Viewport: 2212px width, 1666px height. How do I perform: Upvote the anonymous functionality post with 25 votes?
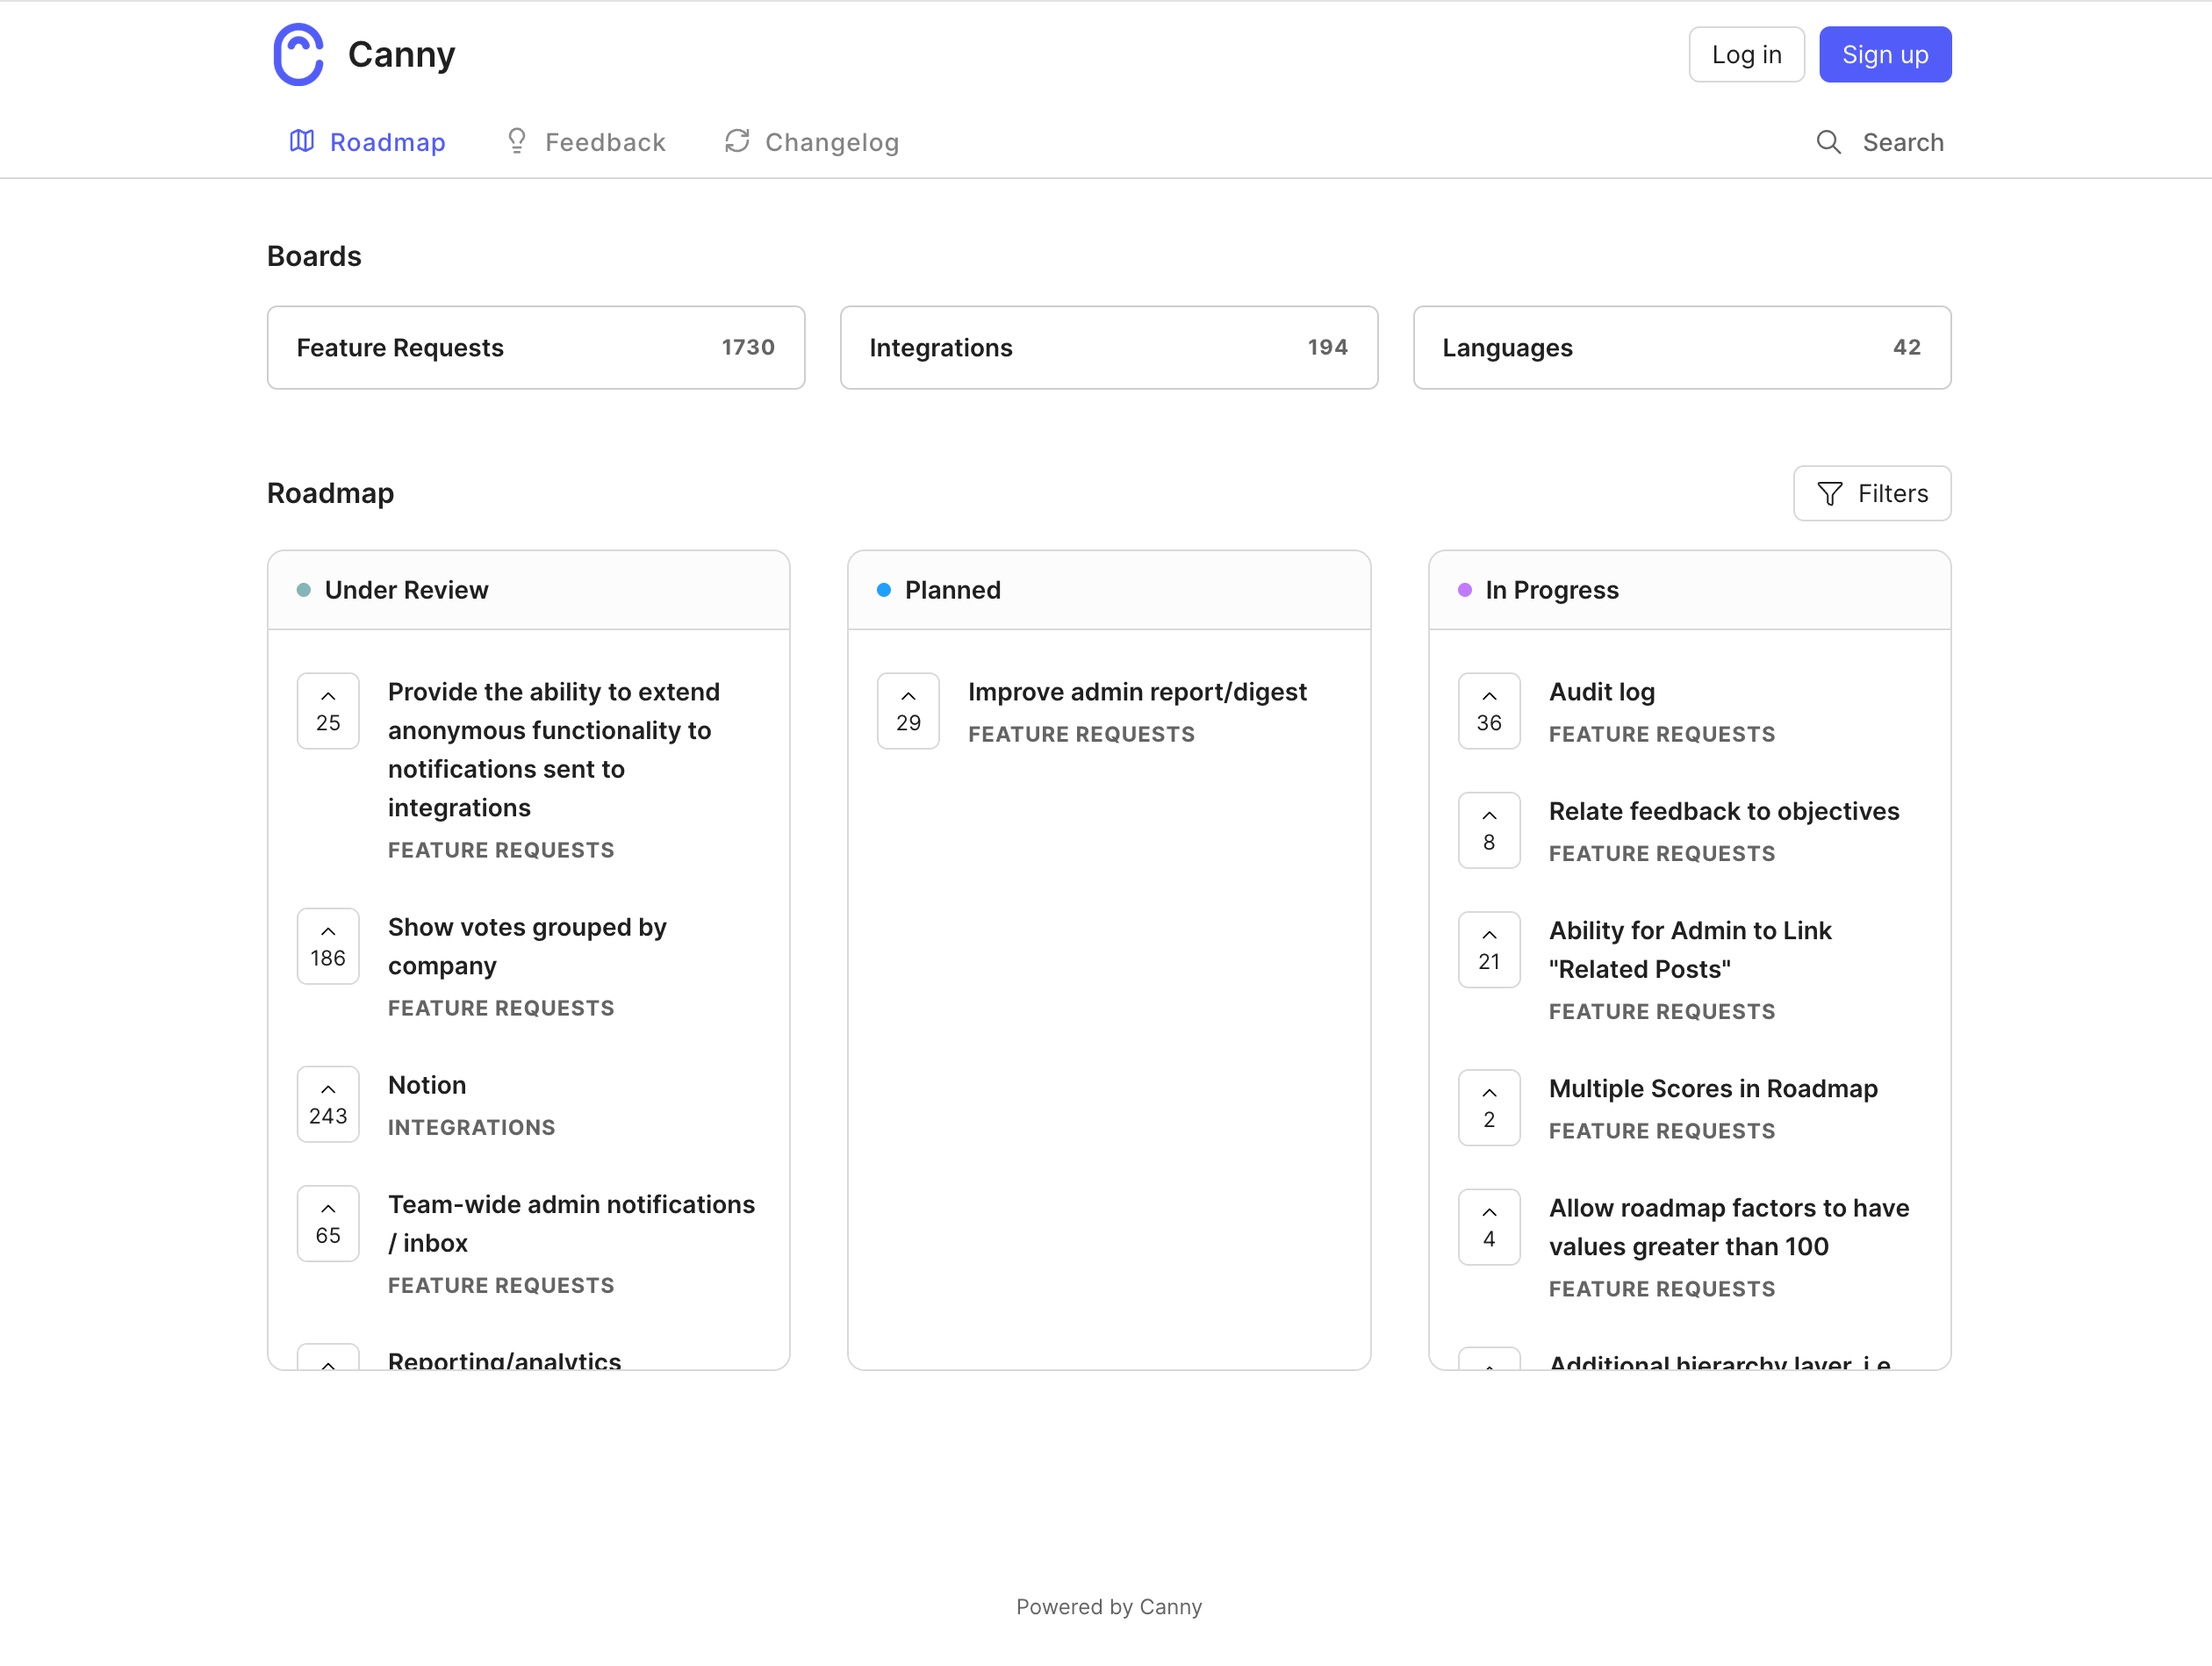coord(328,711)
